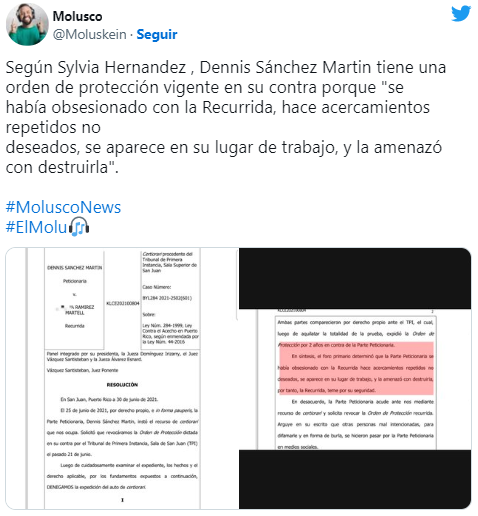Viewport: 478px width, 516px height.
Task: Click the RESOLUCIÓN heading in the document
Action: 122,385
